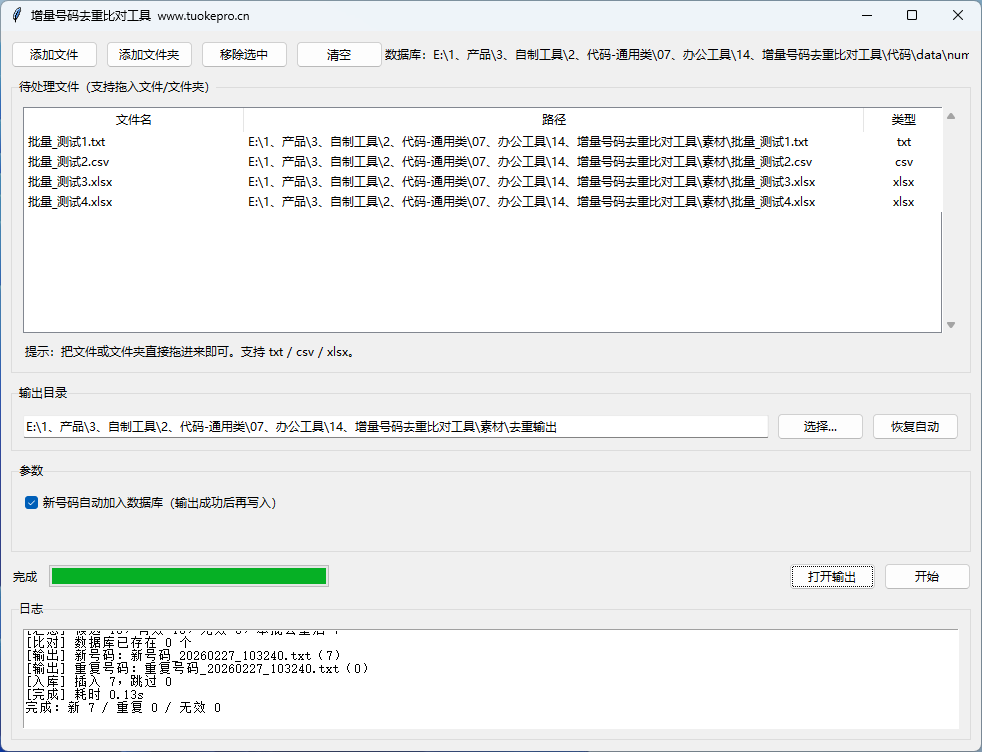Click the 类型 column header

click(903, 120)
